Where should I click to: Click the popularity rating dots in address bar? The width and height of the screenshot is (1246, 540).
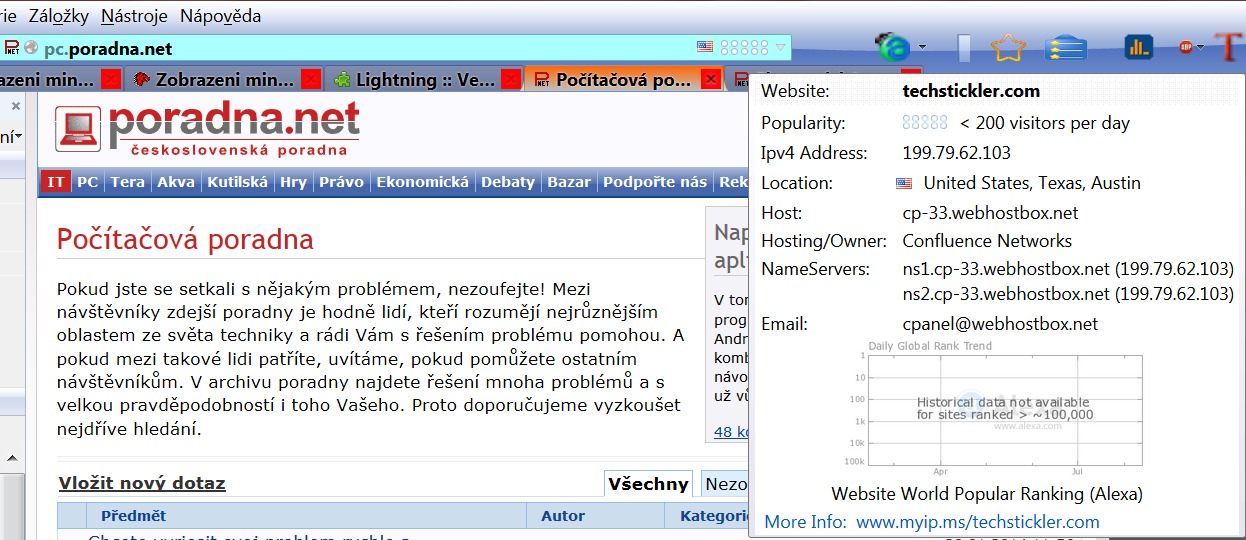click(744, 47)
